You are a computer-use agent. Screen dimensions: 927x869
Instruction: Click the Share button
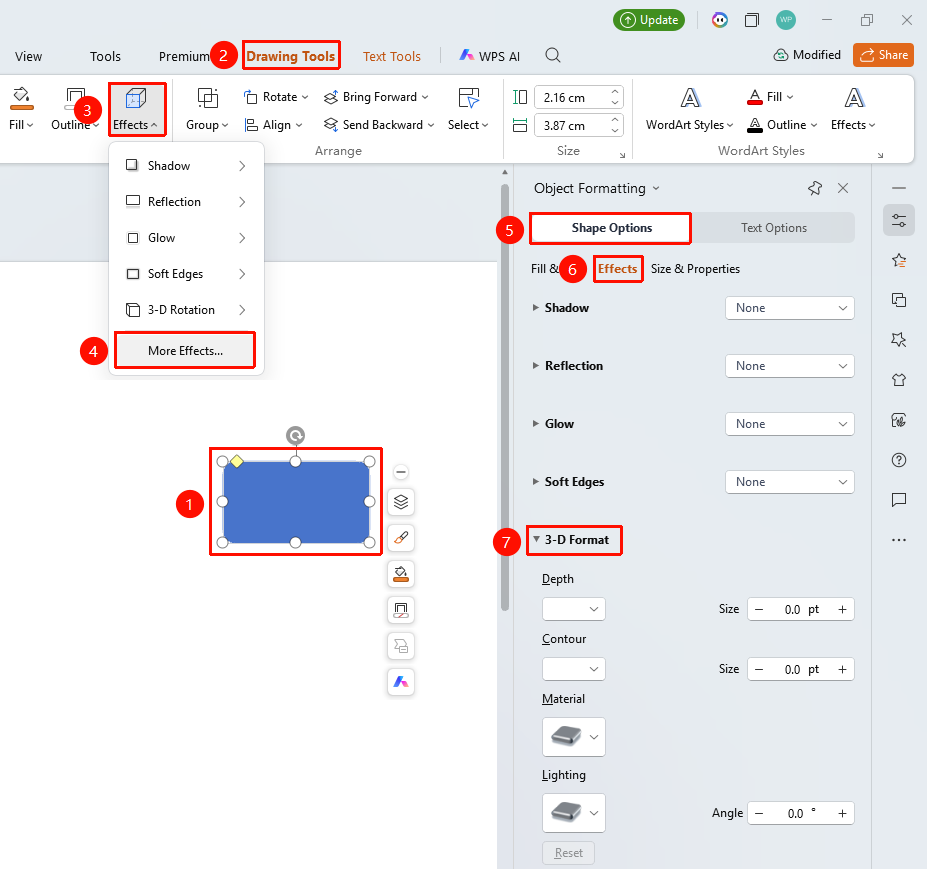pos(883,55)
